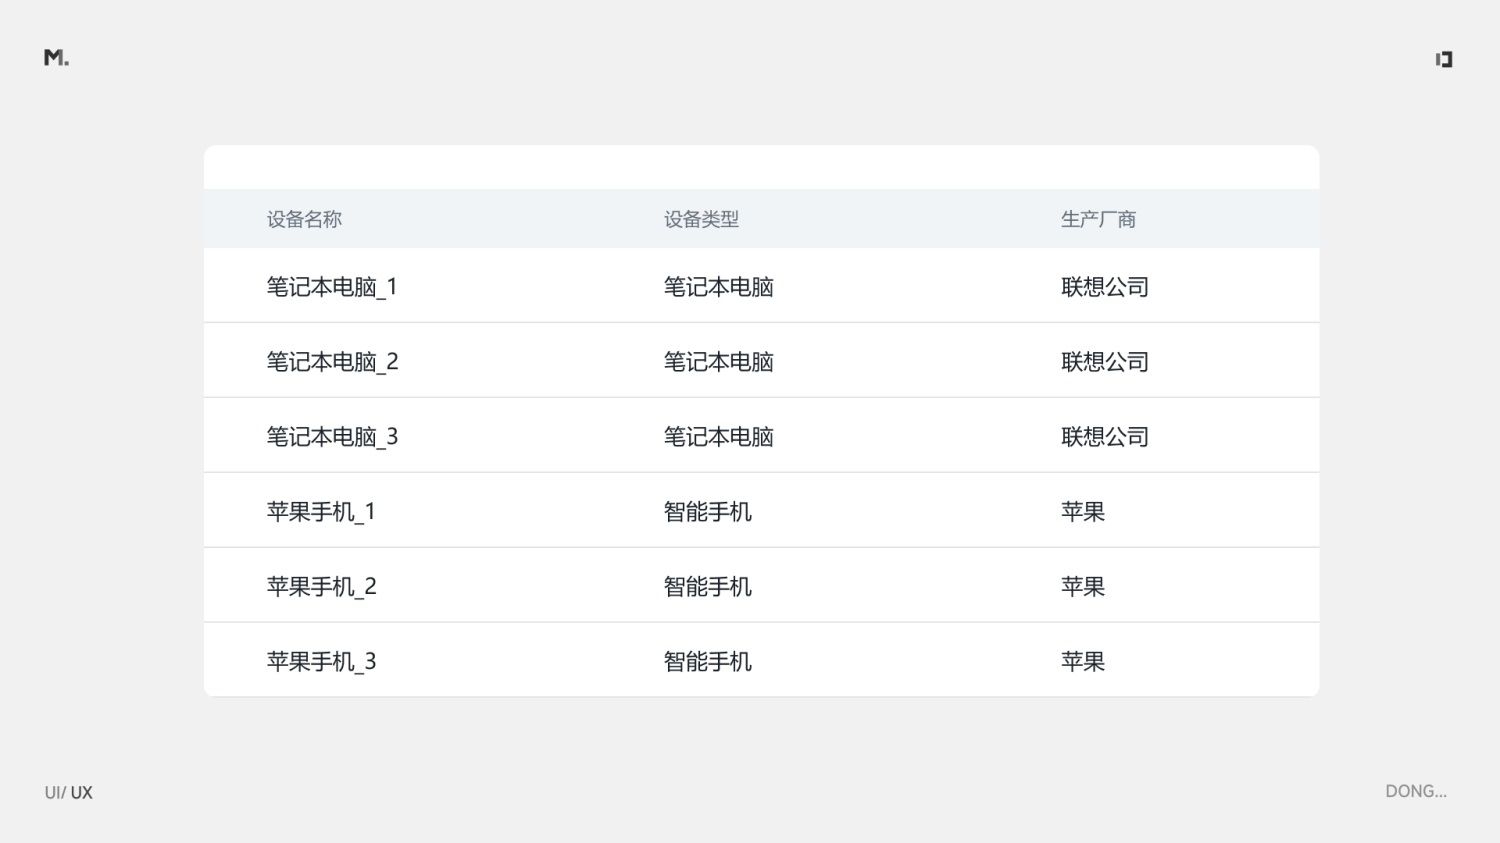Click 苹果 manufacturer in the 苹果手机_1 row
Viewport: 1500px width, 843px height.
[1082, 512]
